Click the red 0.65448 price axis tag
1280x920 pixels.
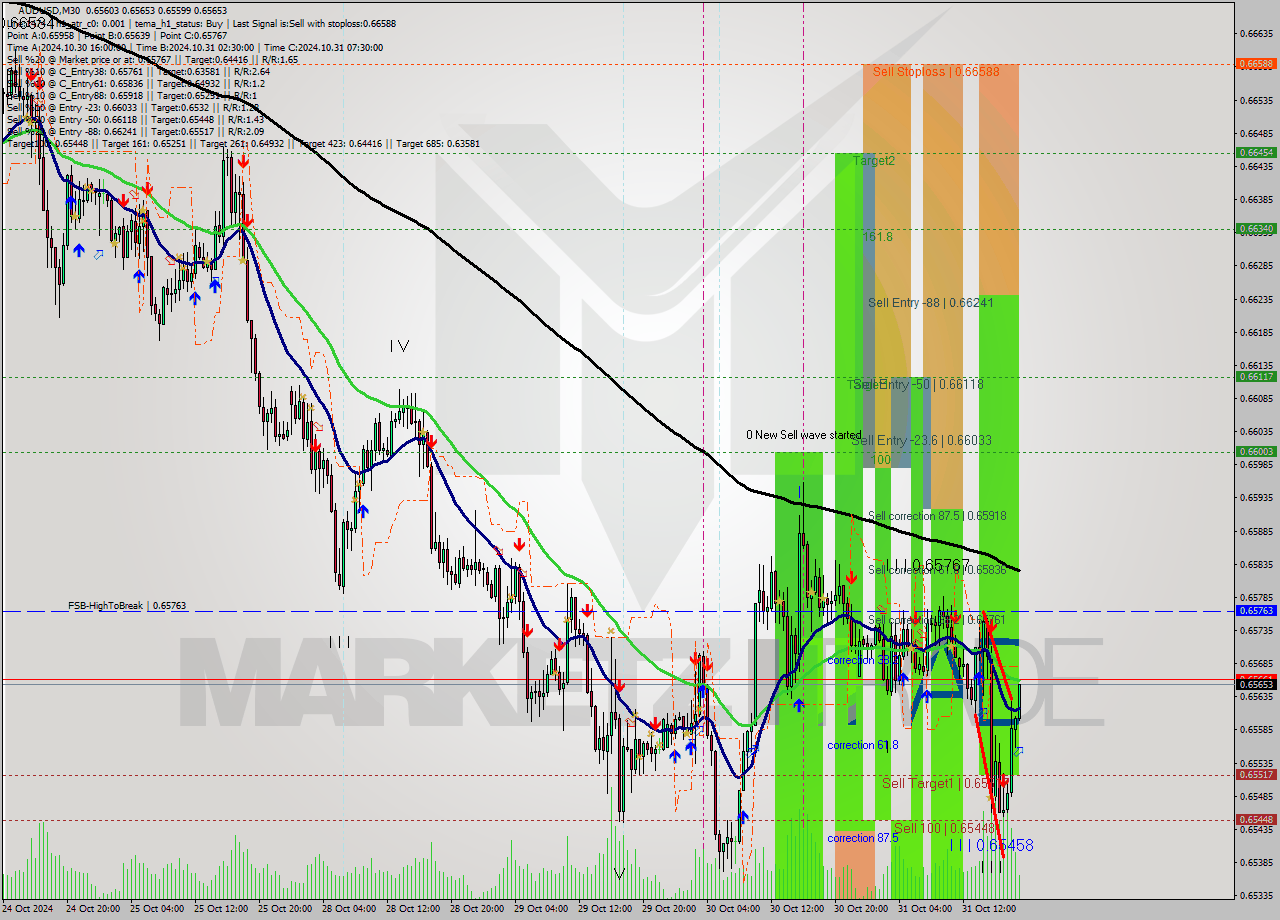1256,819
